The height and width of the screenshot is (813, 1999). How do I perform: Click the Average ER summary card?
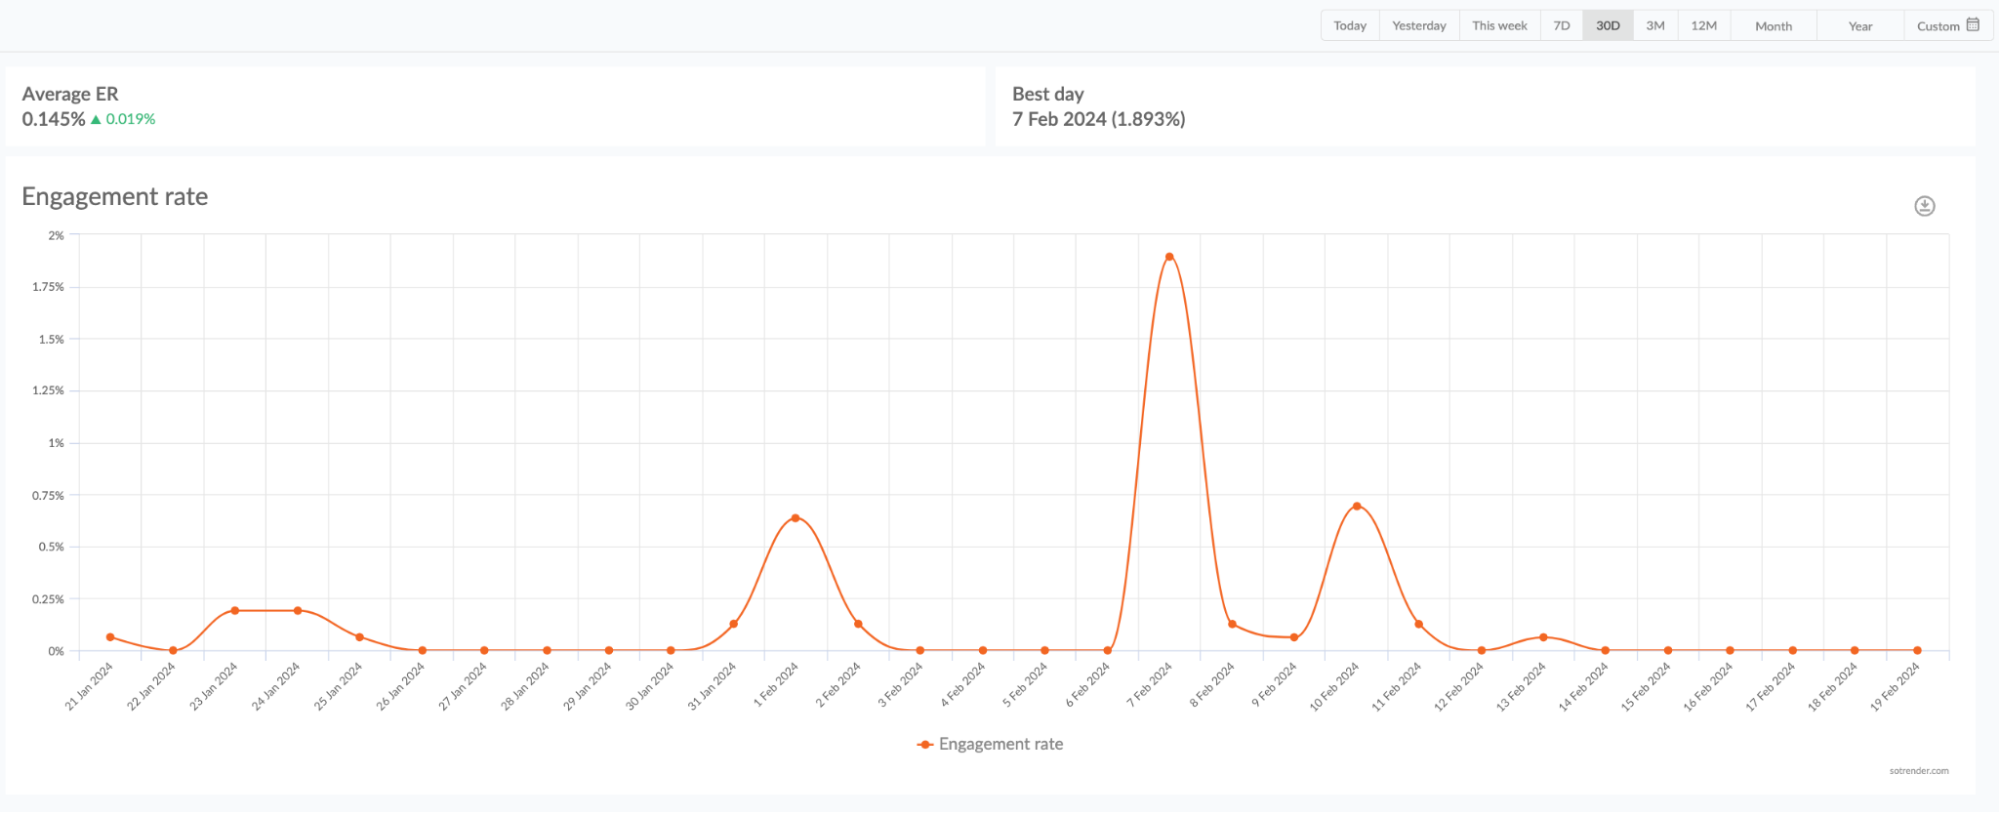[494, 107]
